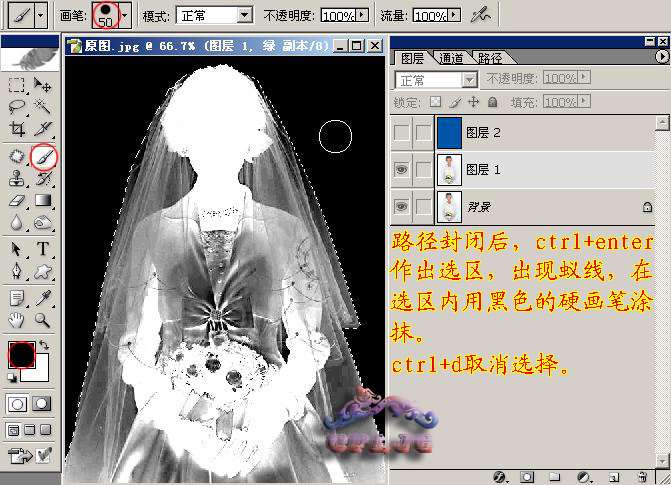Choose the Magic Wand tool
Image resolution: width=671 pixels, height=485 pixels.
(43, 105)
